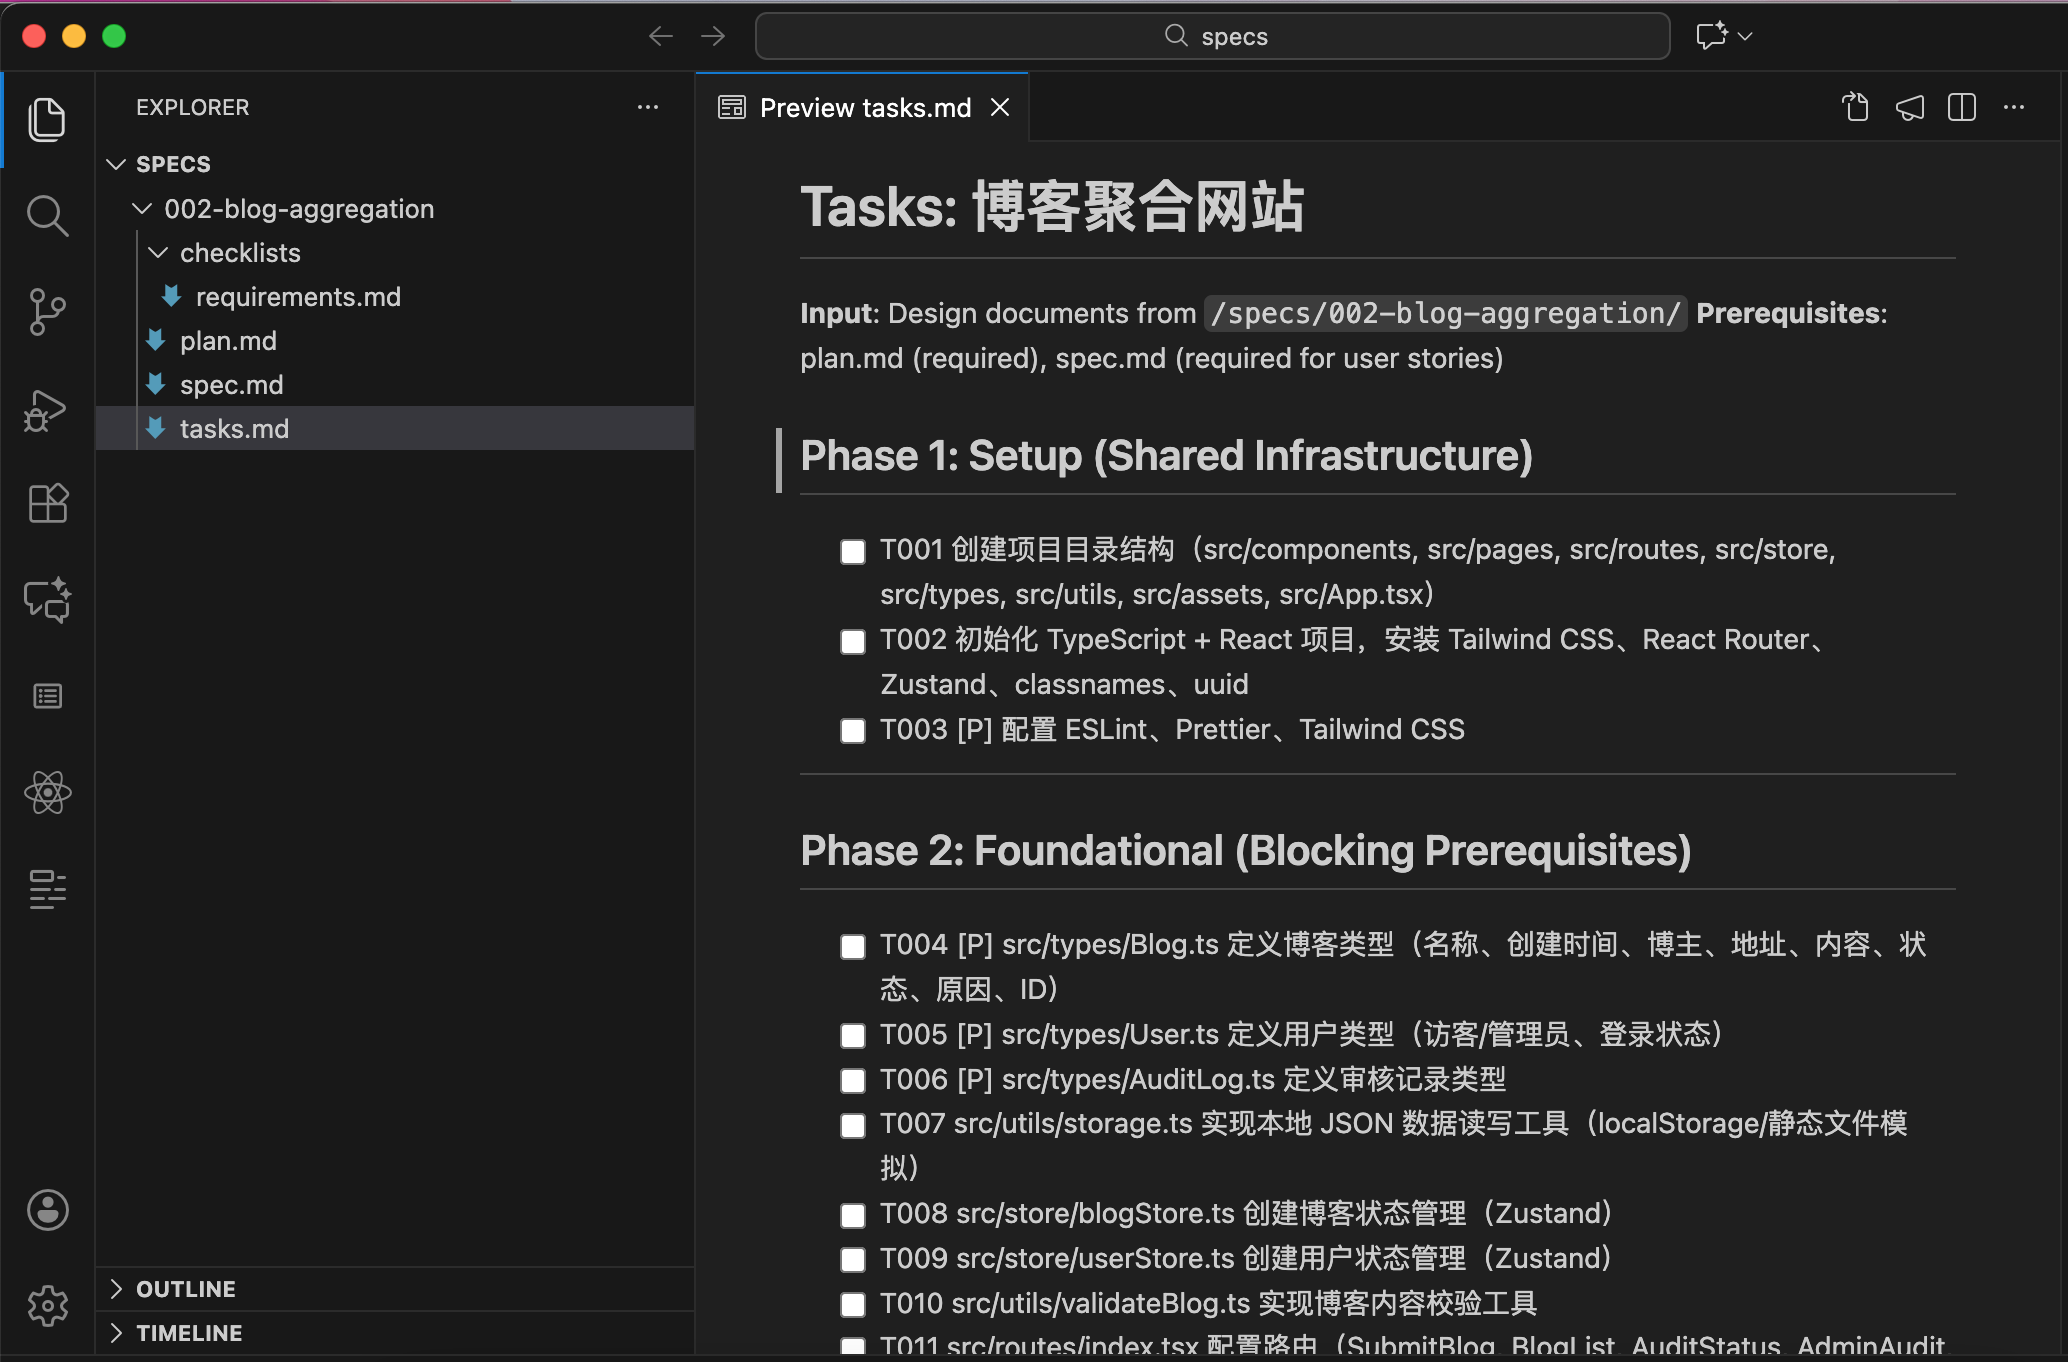Open the Manage gear icon
The width and height of the screenshot is (2068, 1362).
coord(47,1305)
